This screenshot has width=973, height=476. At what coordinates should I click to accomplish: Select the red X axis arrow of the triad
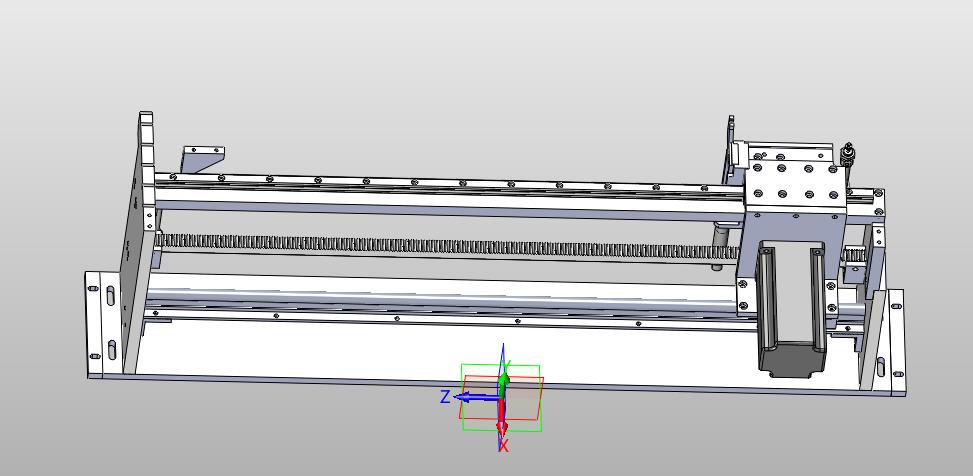point(502,417)
